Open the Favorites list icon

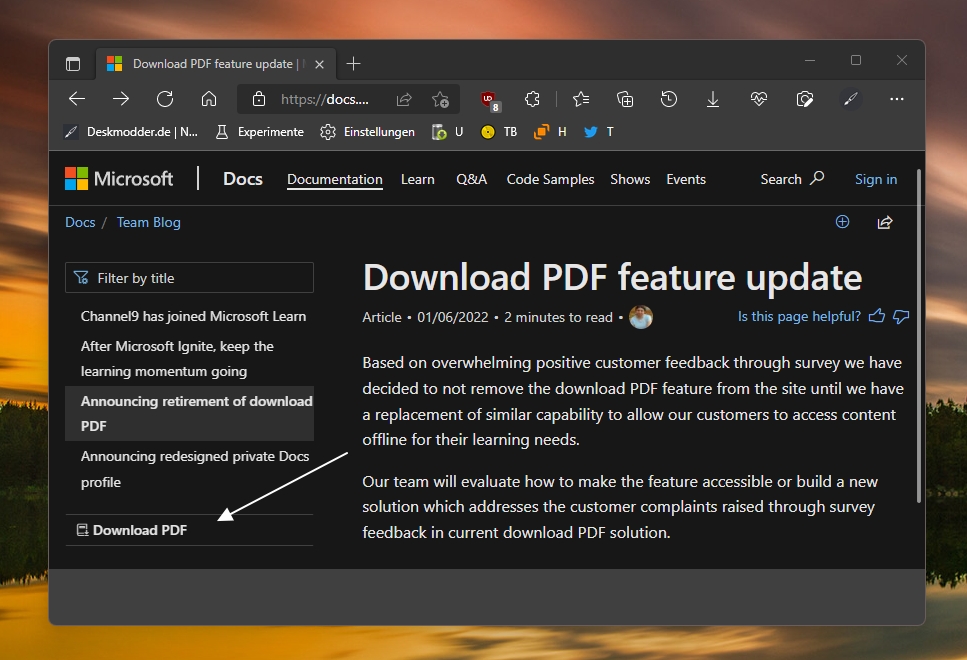pyautogui.click(x=581, y=99)
